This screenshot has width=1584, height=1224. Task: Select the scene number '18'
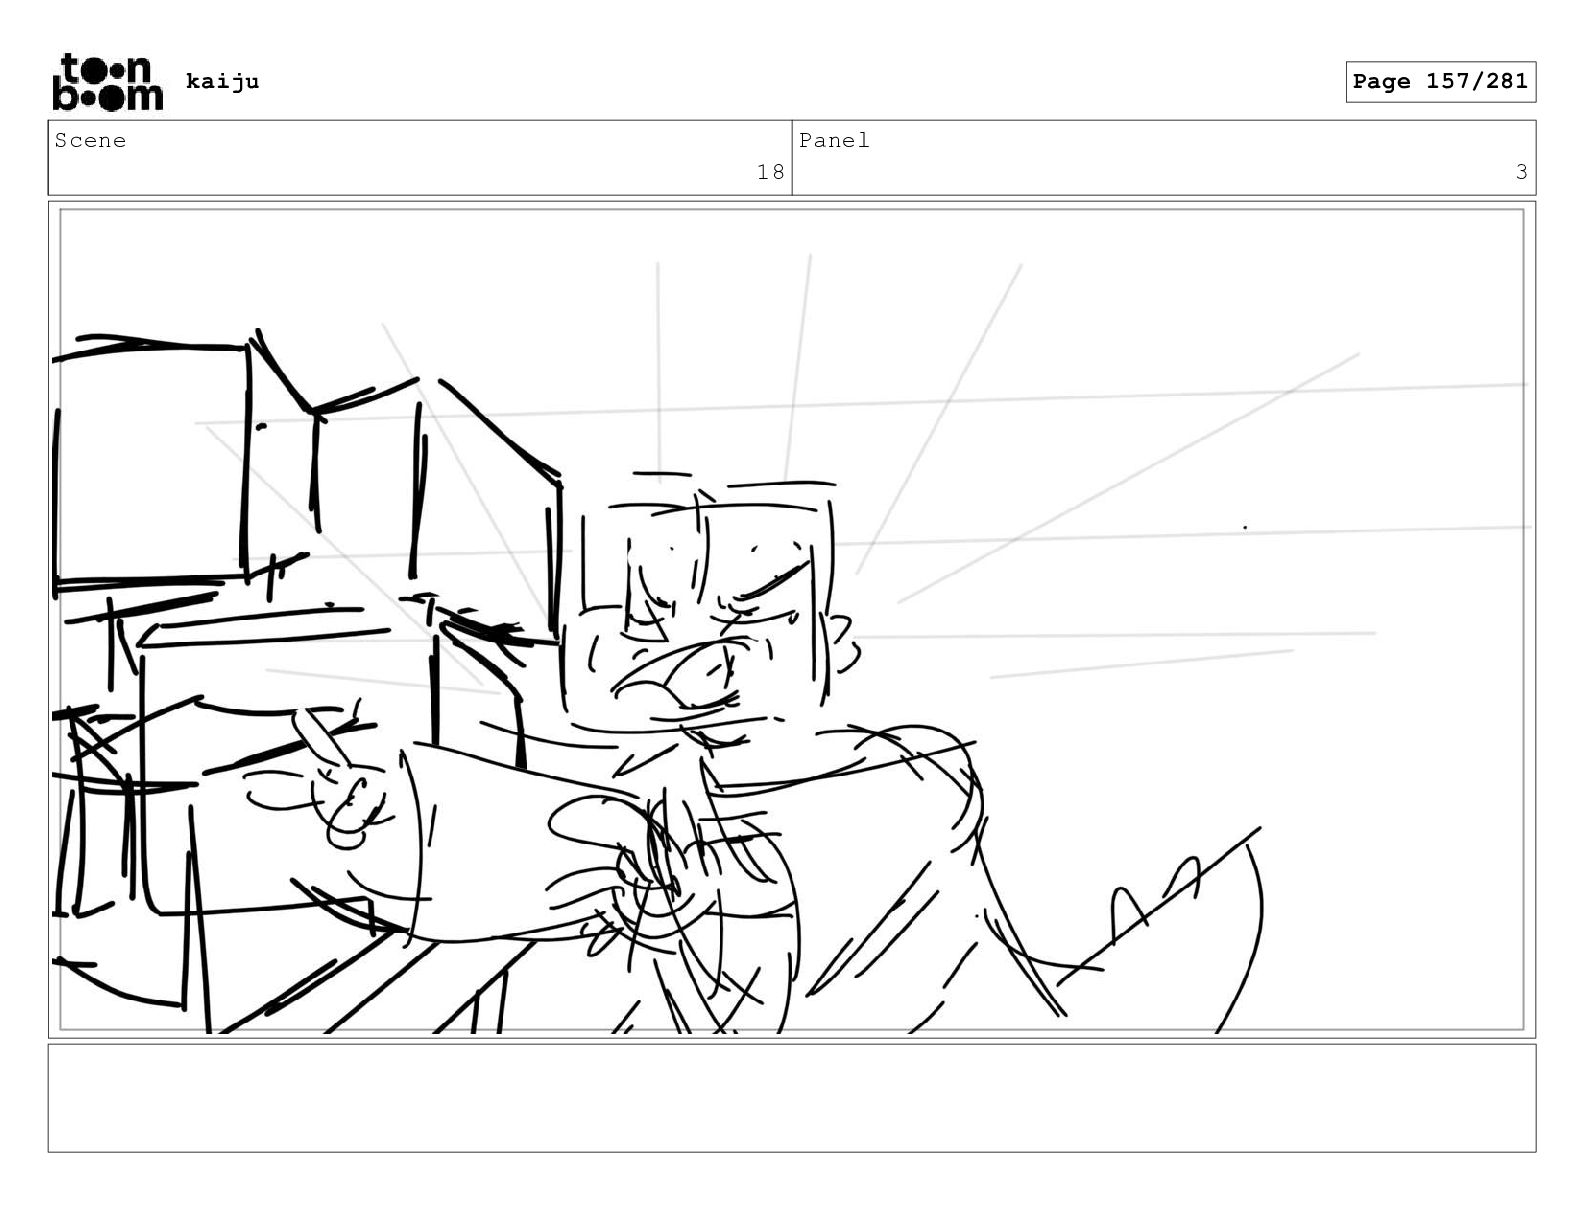[x=770, y=172]
